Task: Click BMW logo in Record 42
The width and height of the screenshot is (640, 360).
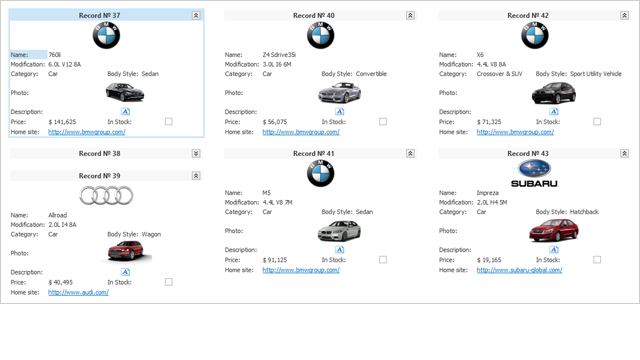Action: click(535, 36)
